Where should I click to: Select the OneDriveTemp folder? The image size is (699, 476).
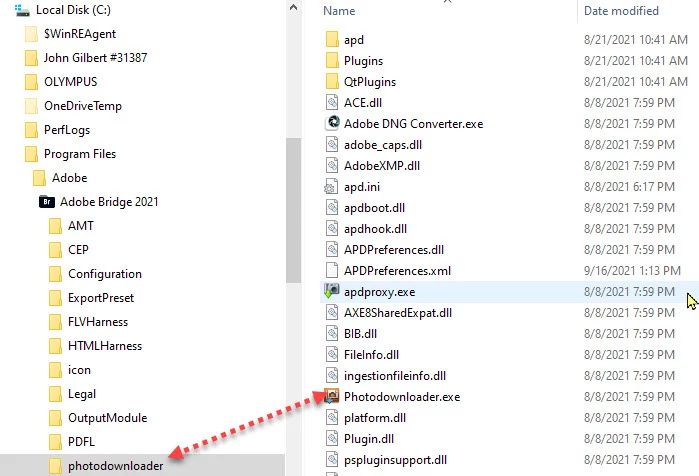pos(74,106)
